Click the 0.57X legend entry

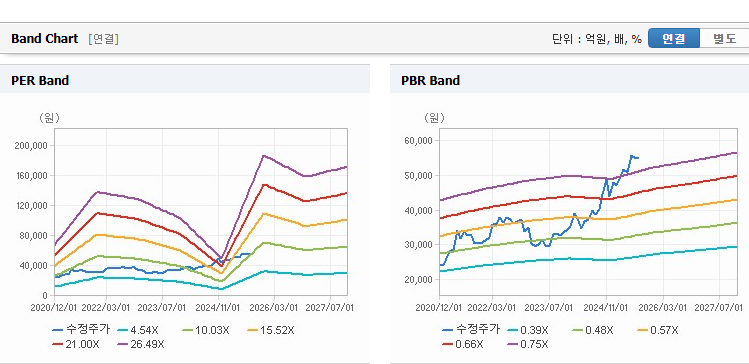click(658, 330)
